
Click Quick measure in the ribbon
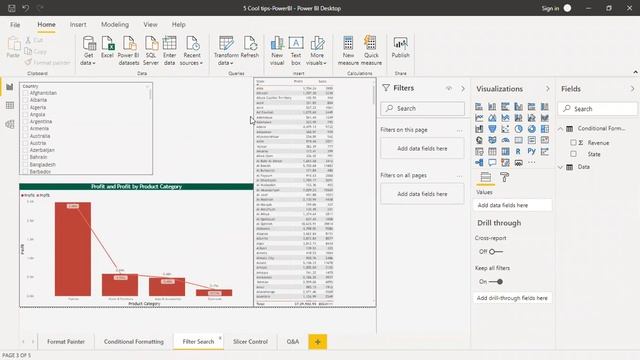(x=371, y=51)
